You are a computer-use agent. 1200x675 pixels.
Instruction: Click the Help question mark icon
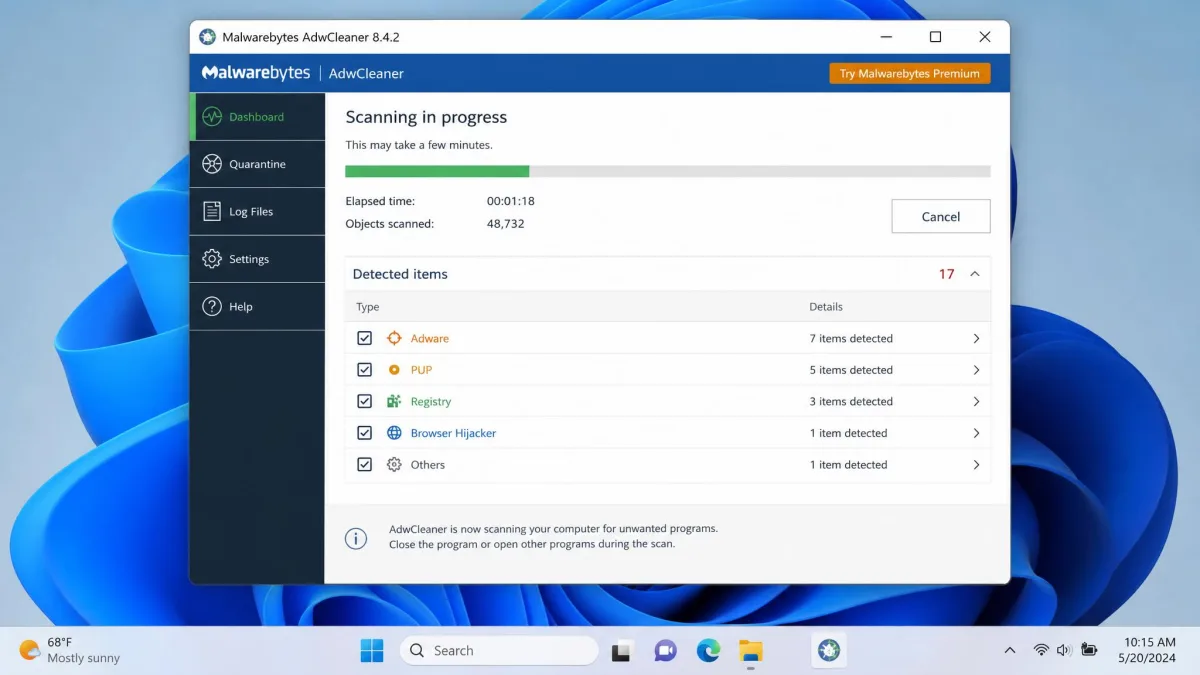(x=212, y=307)
